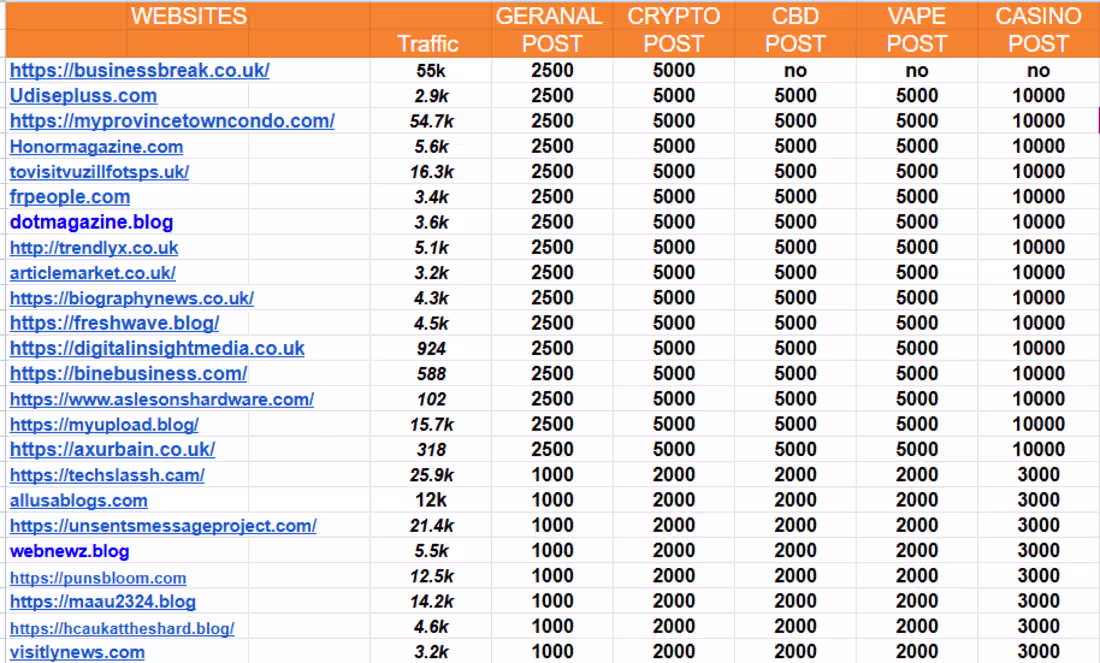Open the frpeople.com link
The image size is (1100, 663).
69,197
